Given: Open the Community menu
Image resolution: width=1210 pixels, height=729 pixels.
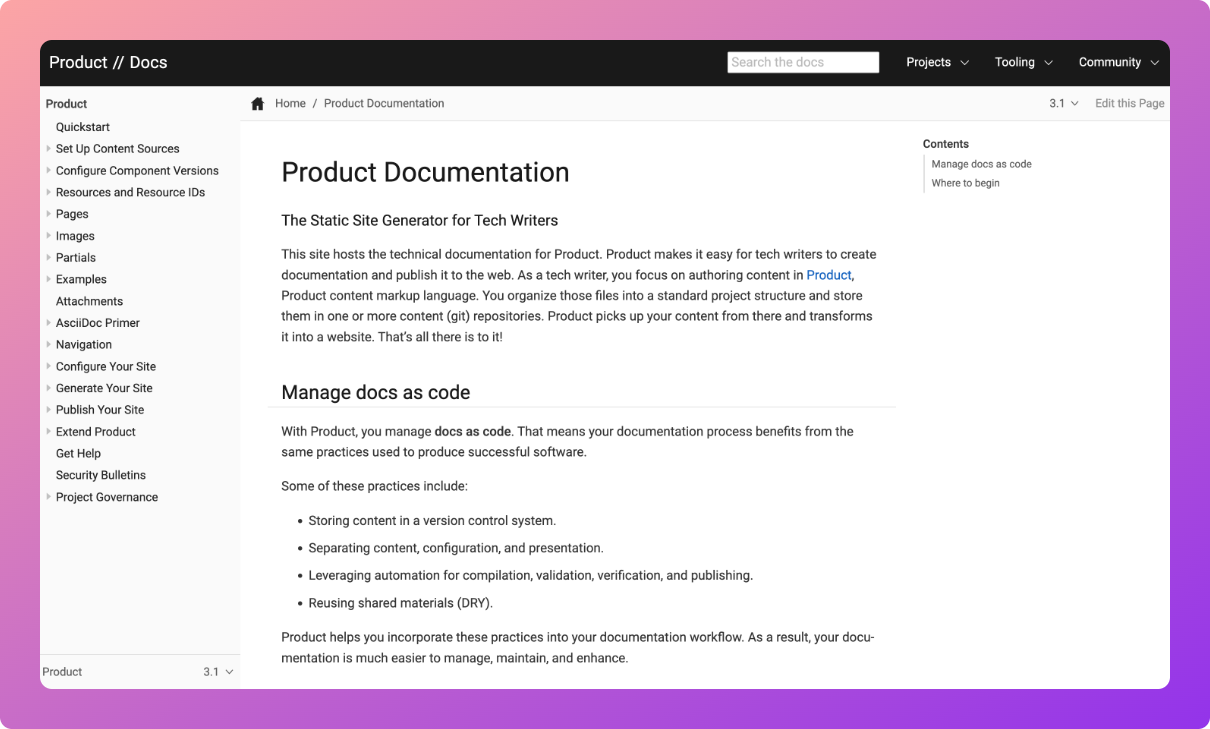Looking at the screenshot, I should pyautogui.click(x=1117, y=62).
